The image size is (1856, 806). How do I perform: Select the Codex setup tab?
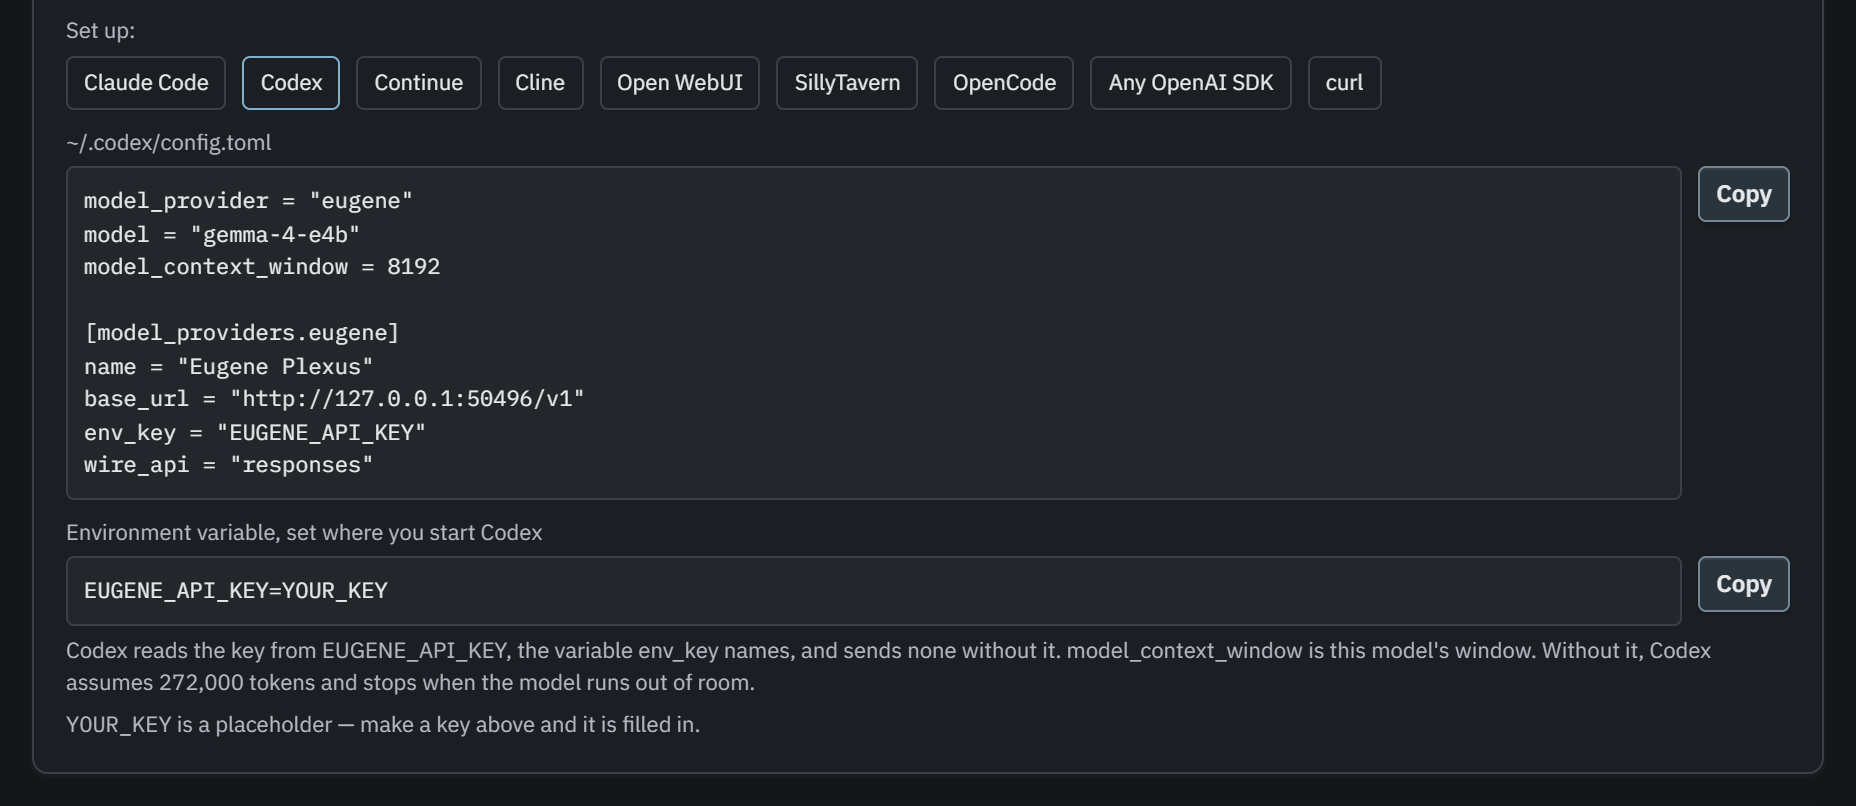291,83
